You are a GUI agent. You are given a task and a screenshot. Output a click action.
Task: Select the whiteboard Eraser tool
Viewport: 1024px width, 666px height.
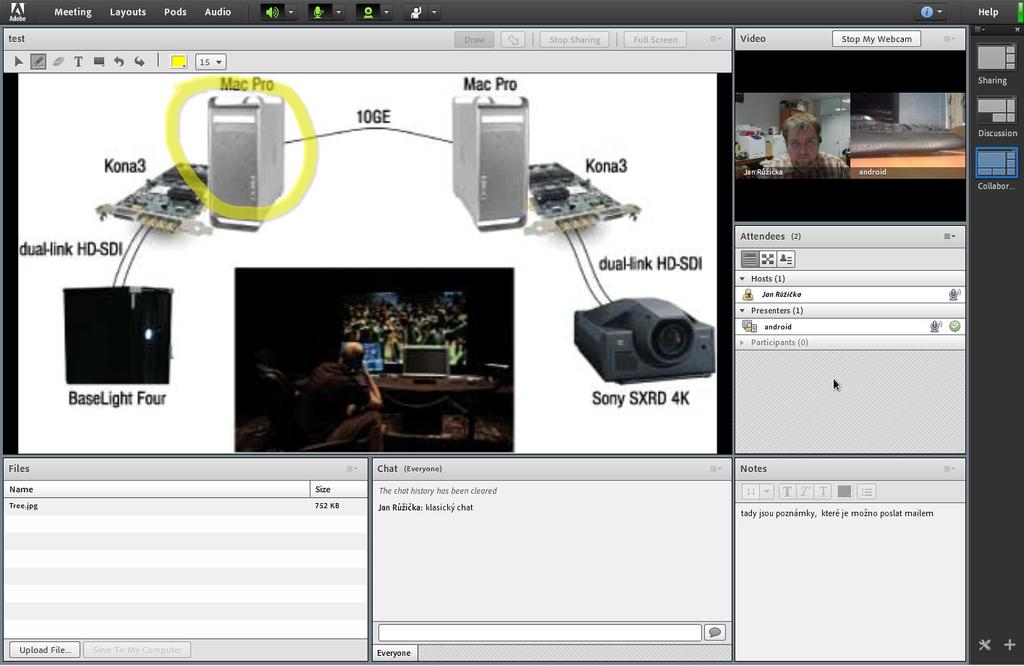(58, 61)
